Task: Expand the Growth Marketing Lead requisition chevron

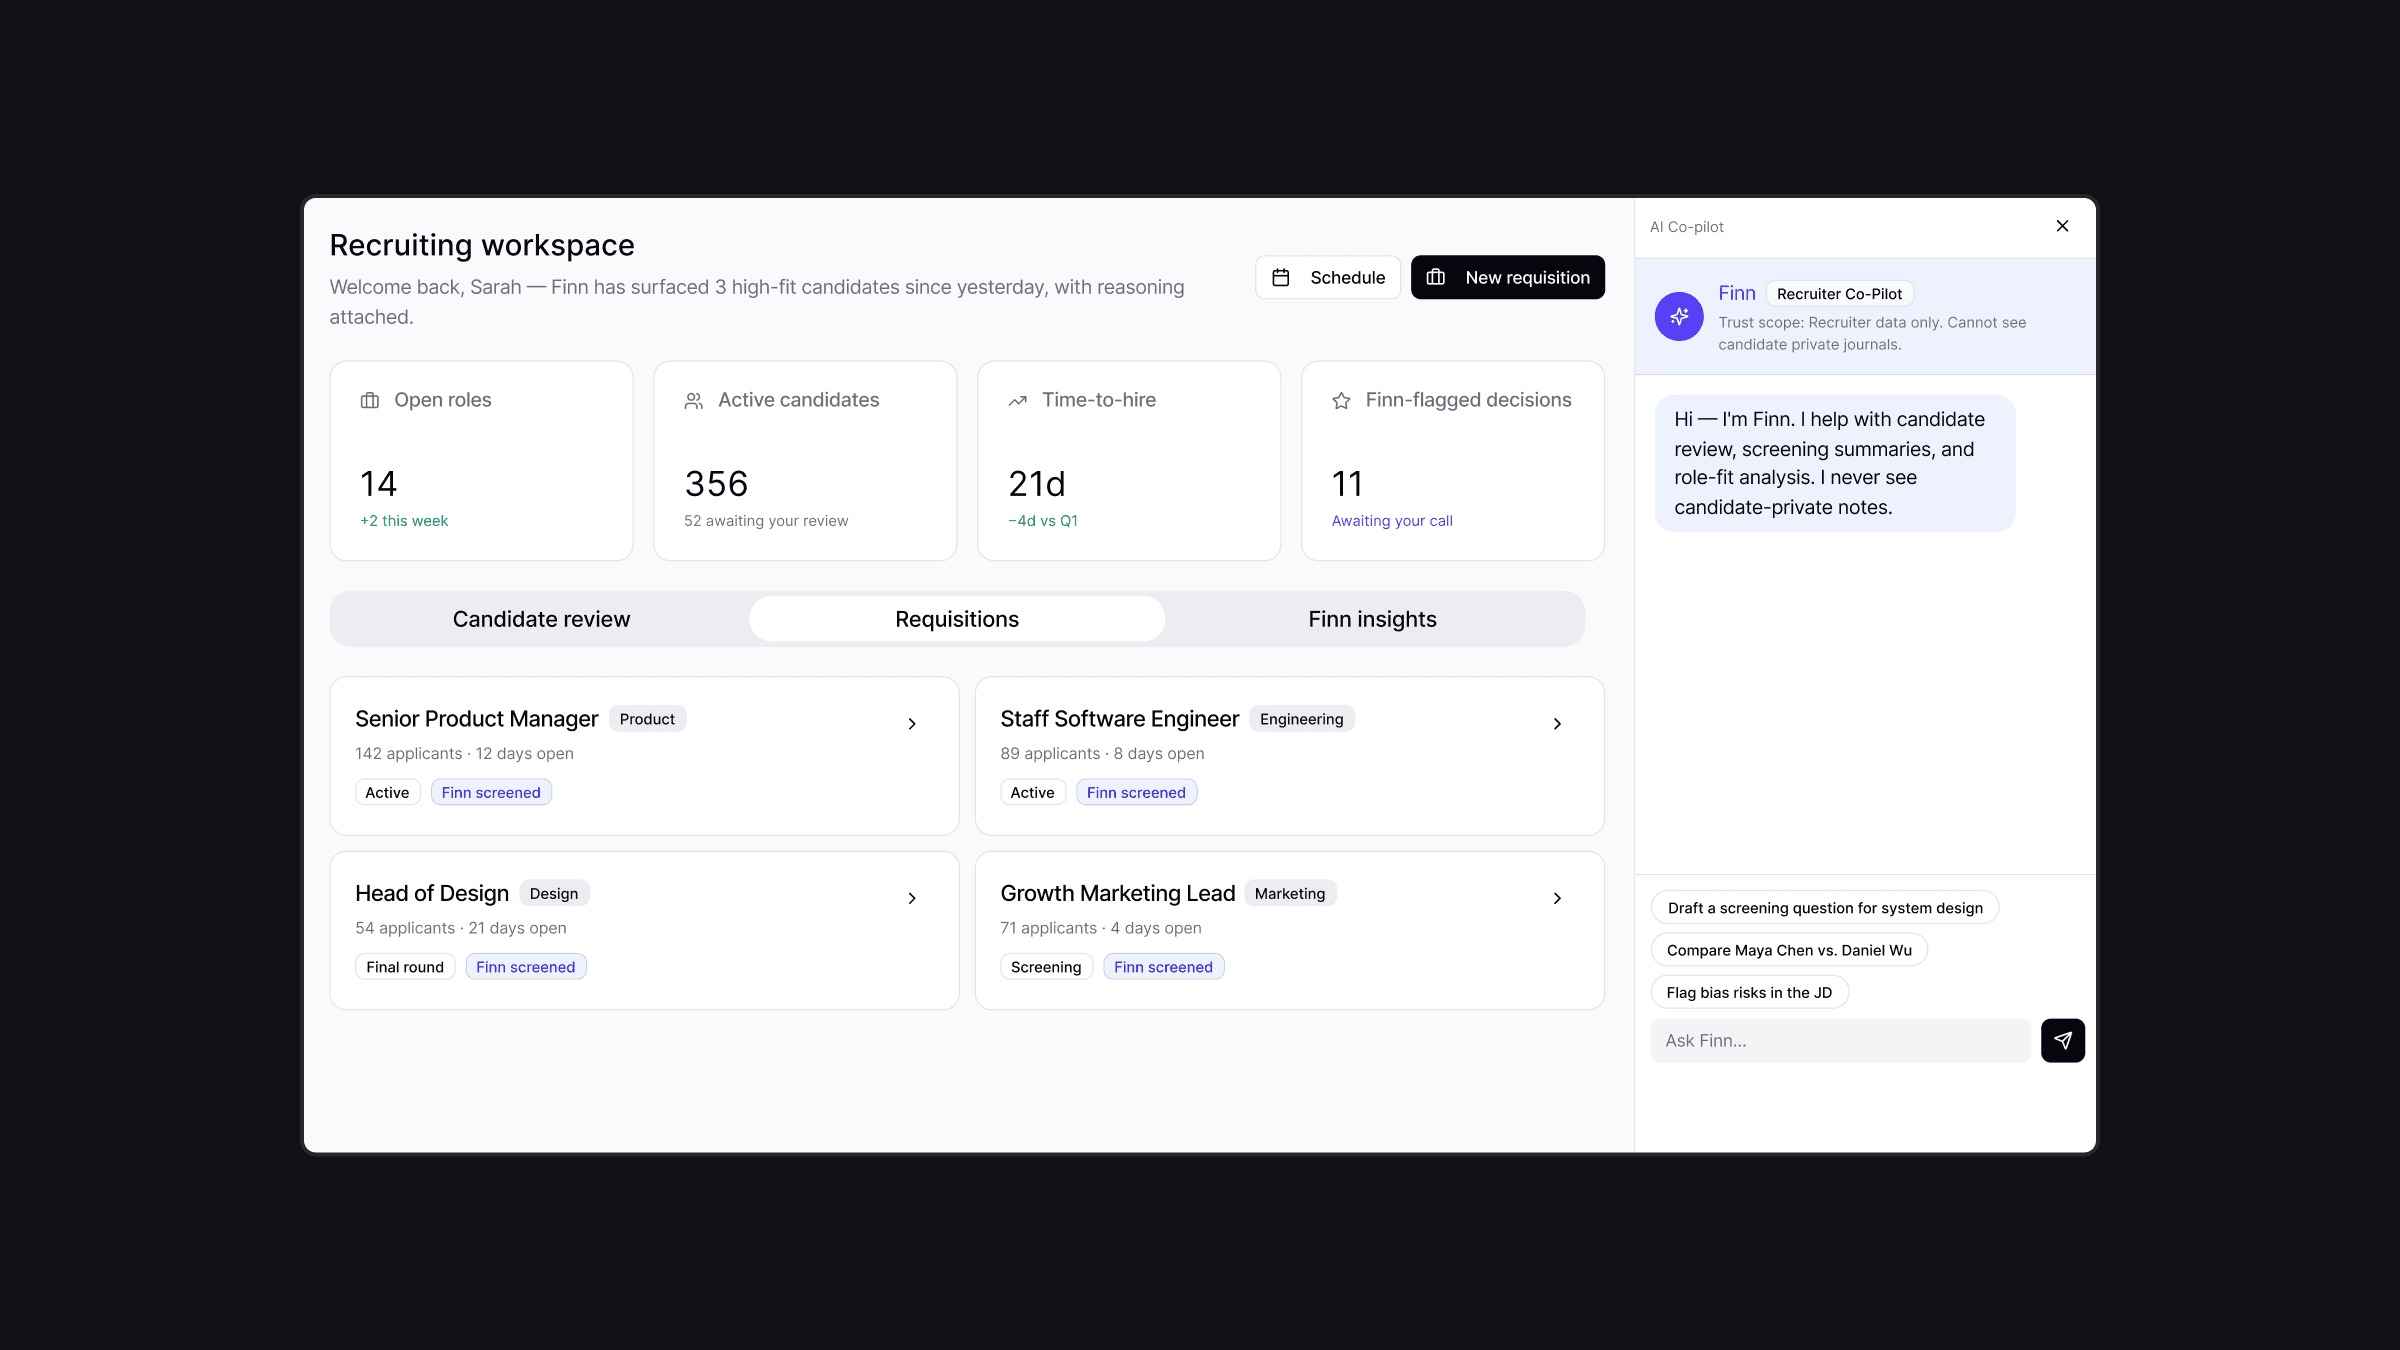Action: click(x=1557, y=898)
